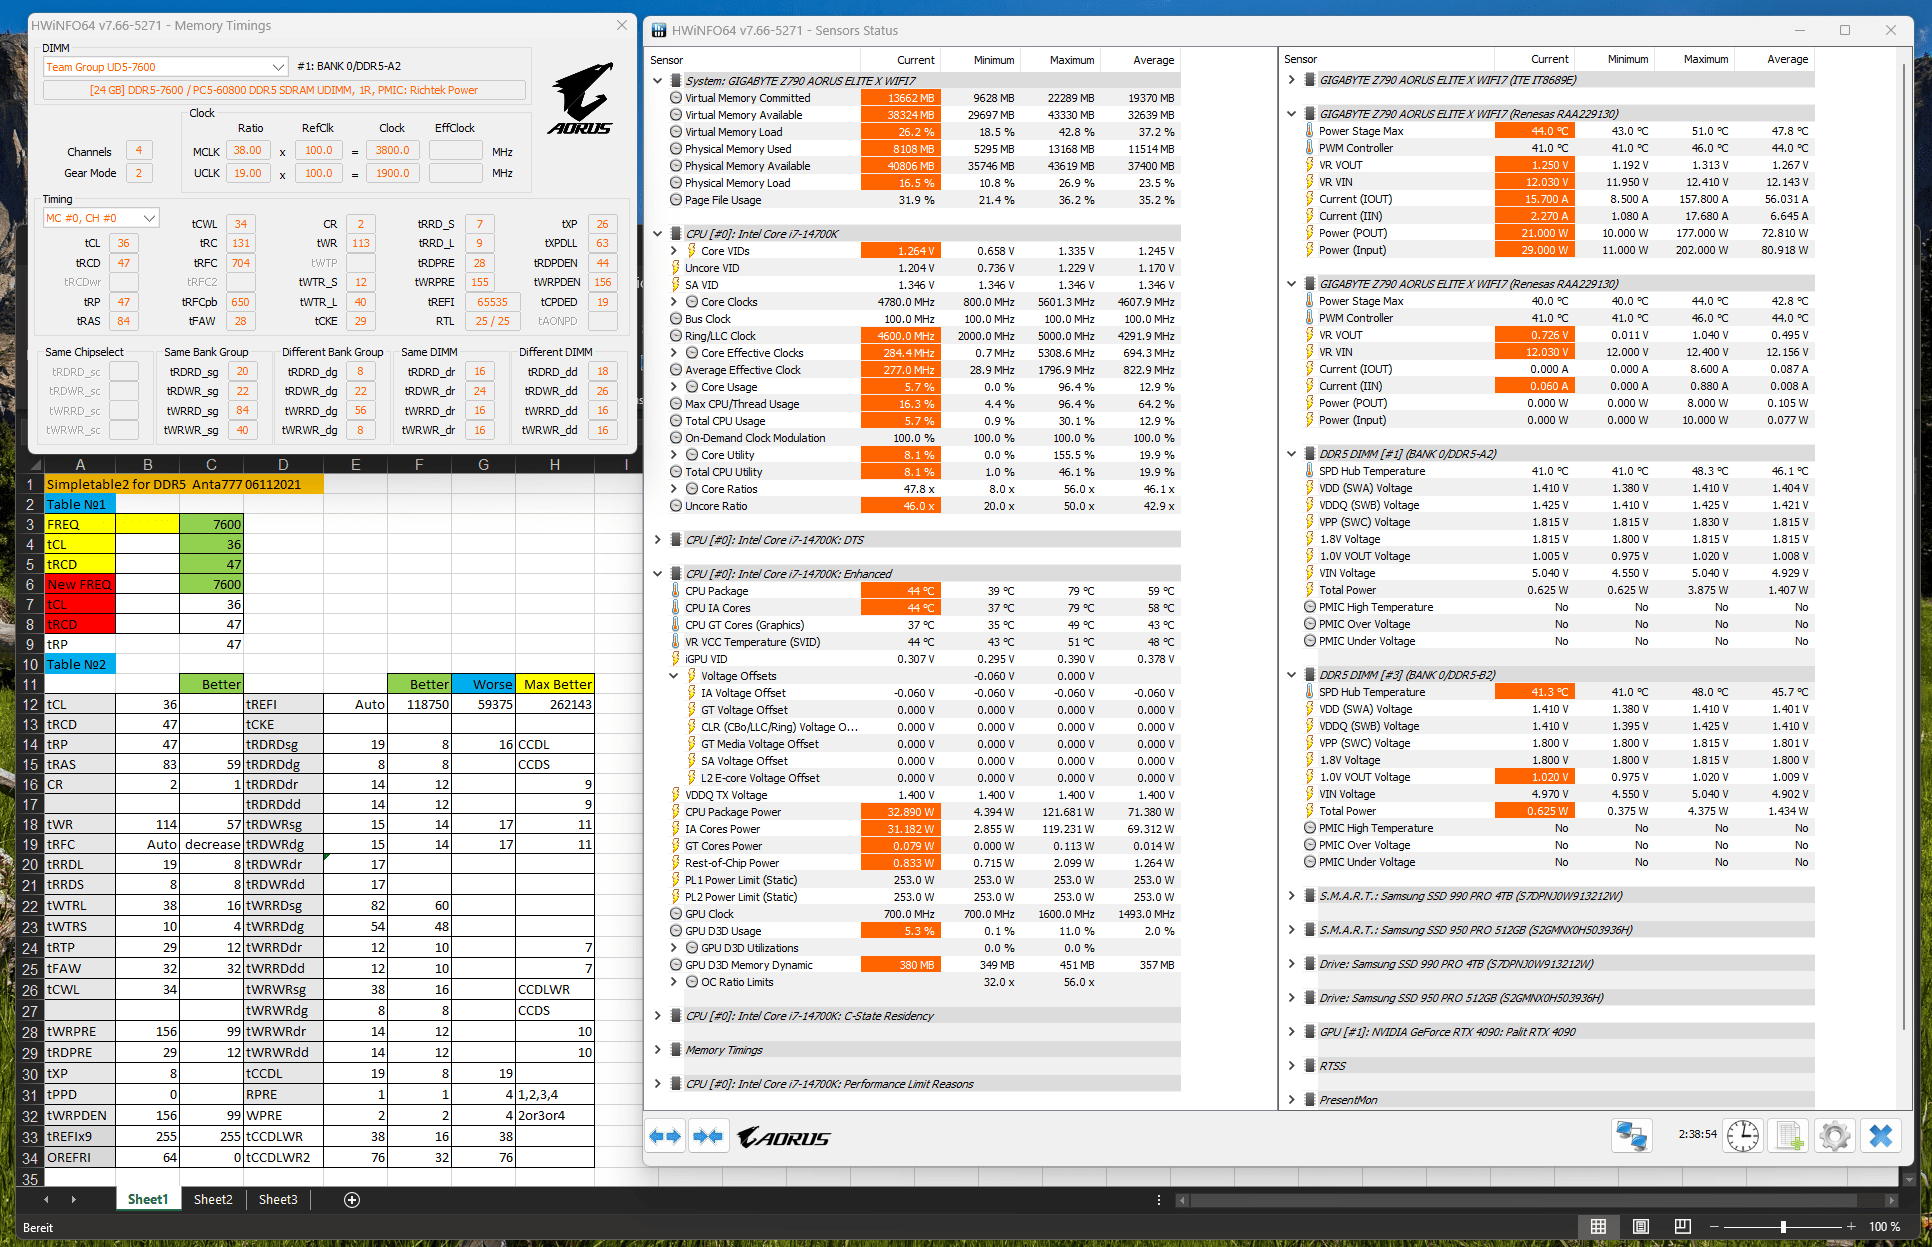Click the CPU Package temperature sensor icon
The width and height of the screenshot is (1932, 1247).
coord(676,591)
